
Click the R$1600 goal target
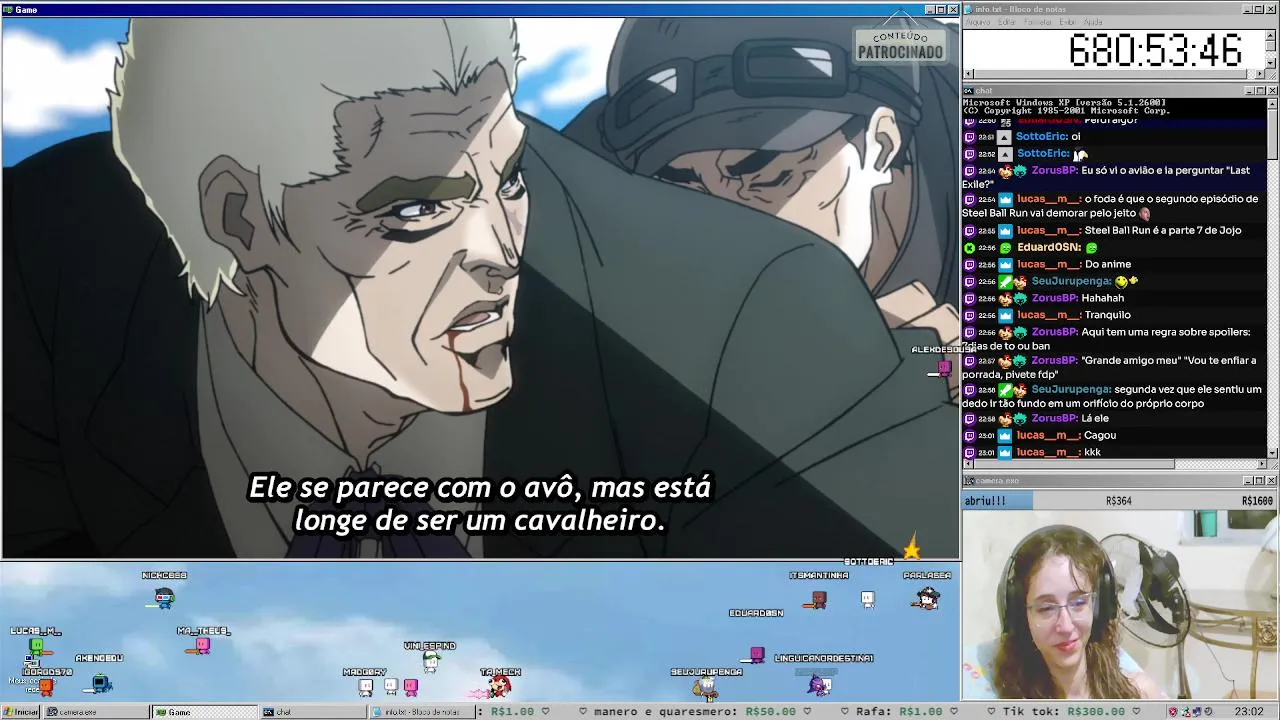pos(1257,501)
